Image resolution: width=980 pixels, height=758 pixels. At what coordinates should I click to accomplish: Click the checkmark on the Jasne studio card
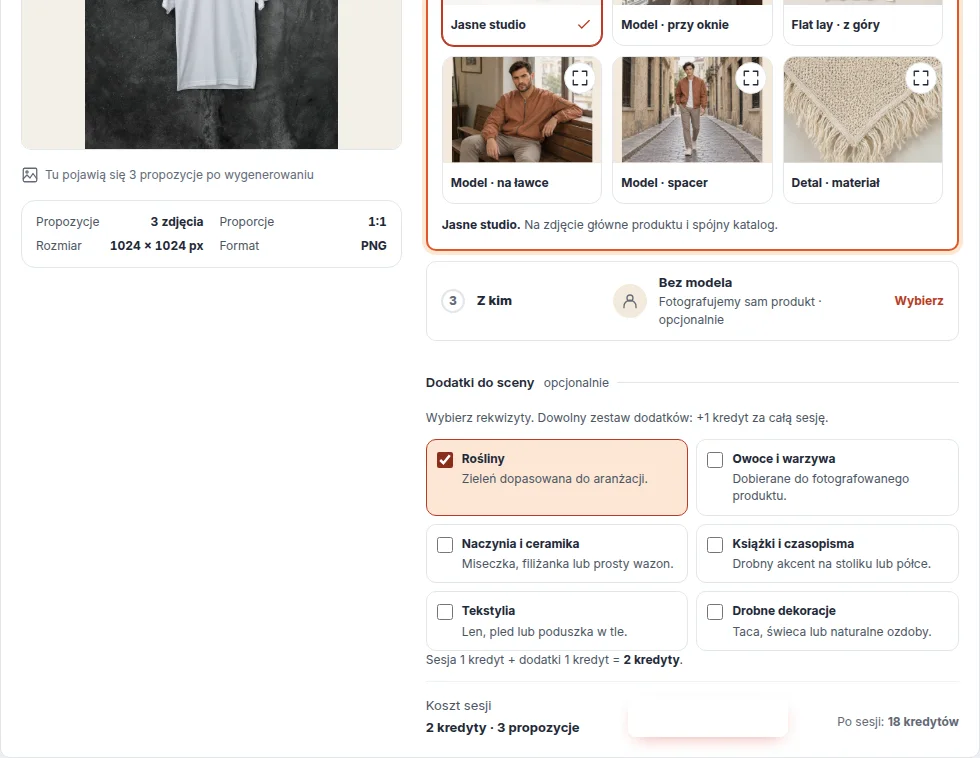point(584,25)
